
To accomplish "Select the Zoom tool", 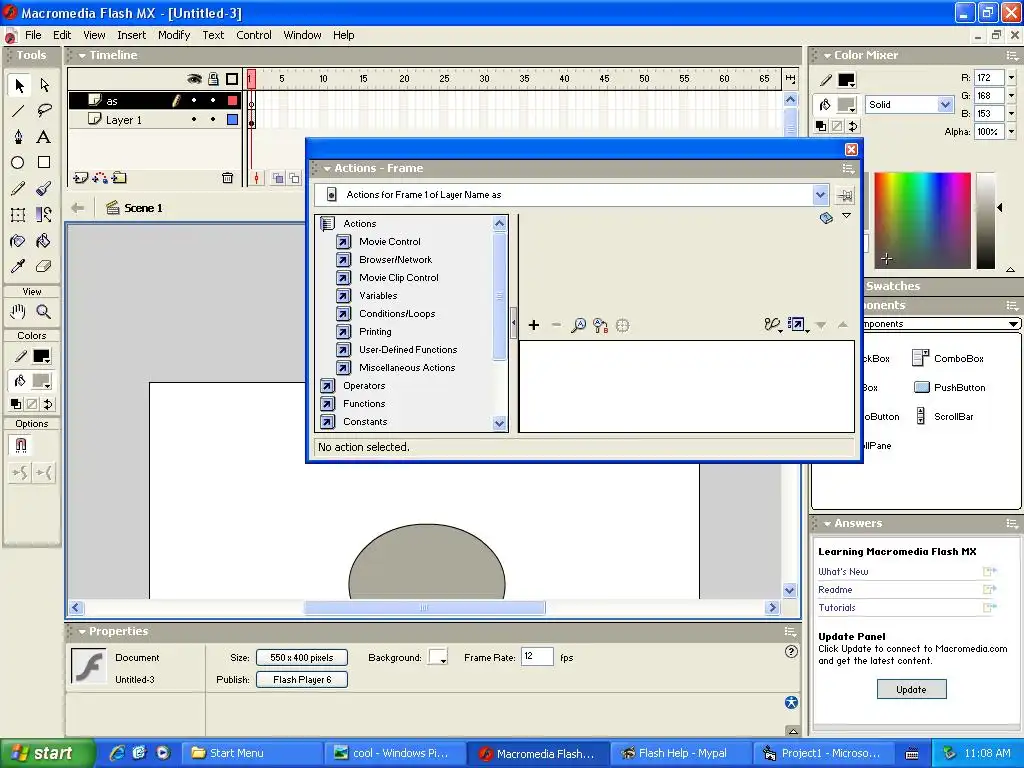I will pyautogui.click(x=44, y=312).
